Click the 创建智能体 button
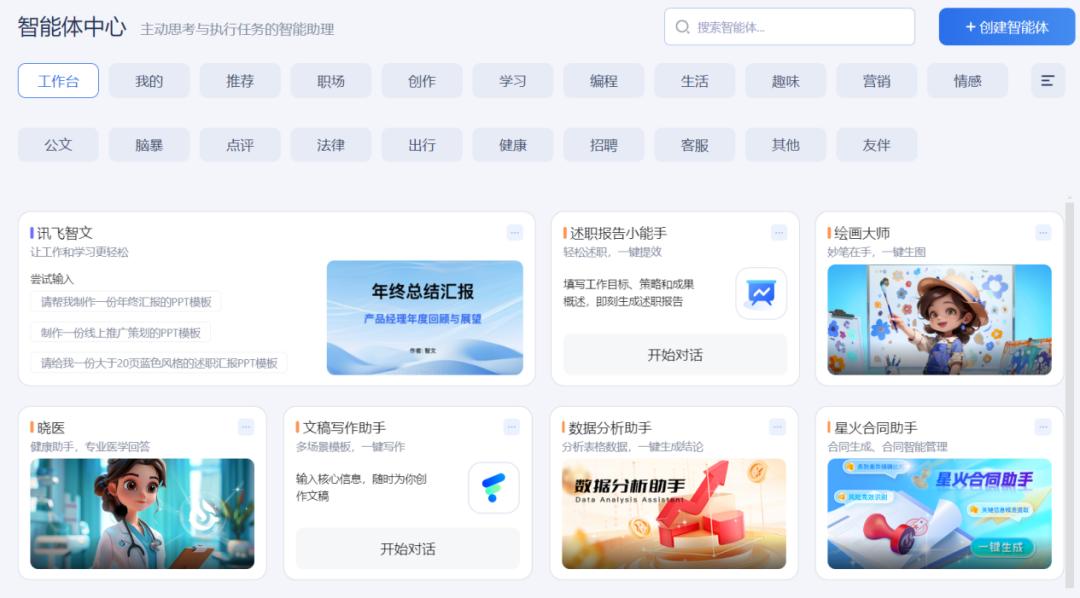 [1006, 27]
